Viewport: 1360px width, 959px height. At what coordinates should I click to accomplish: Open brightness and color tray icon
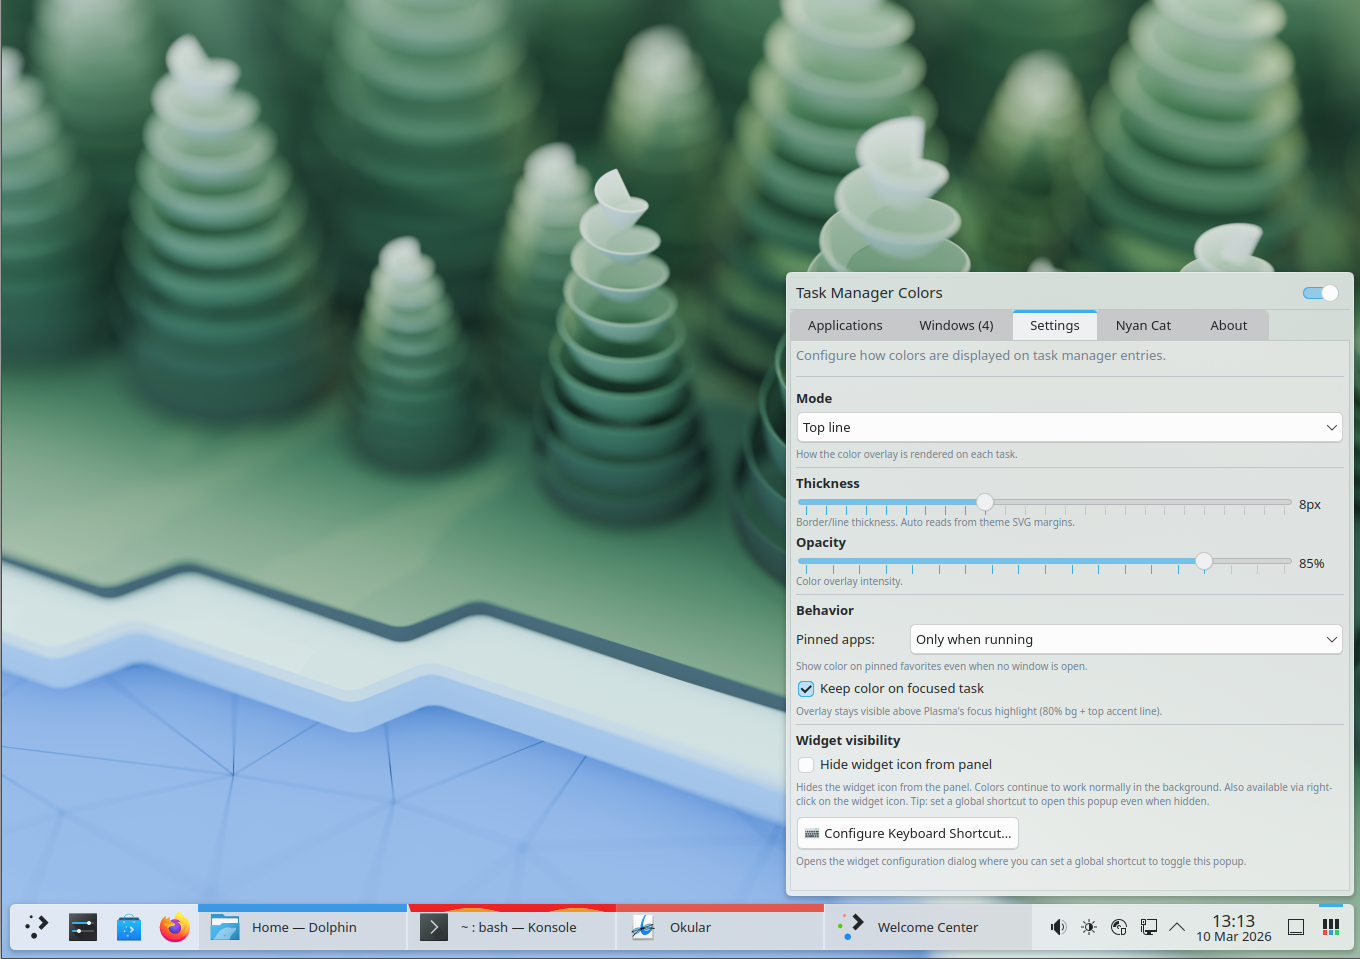tap(1089, 927)
